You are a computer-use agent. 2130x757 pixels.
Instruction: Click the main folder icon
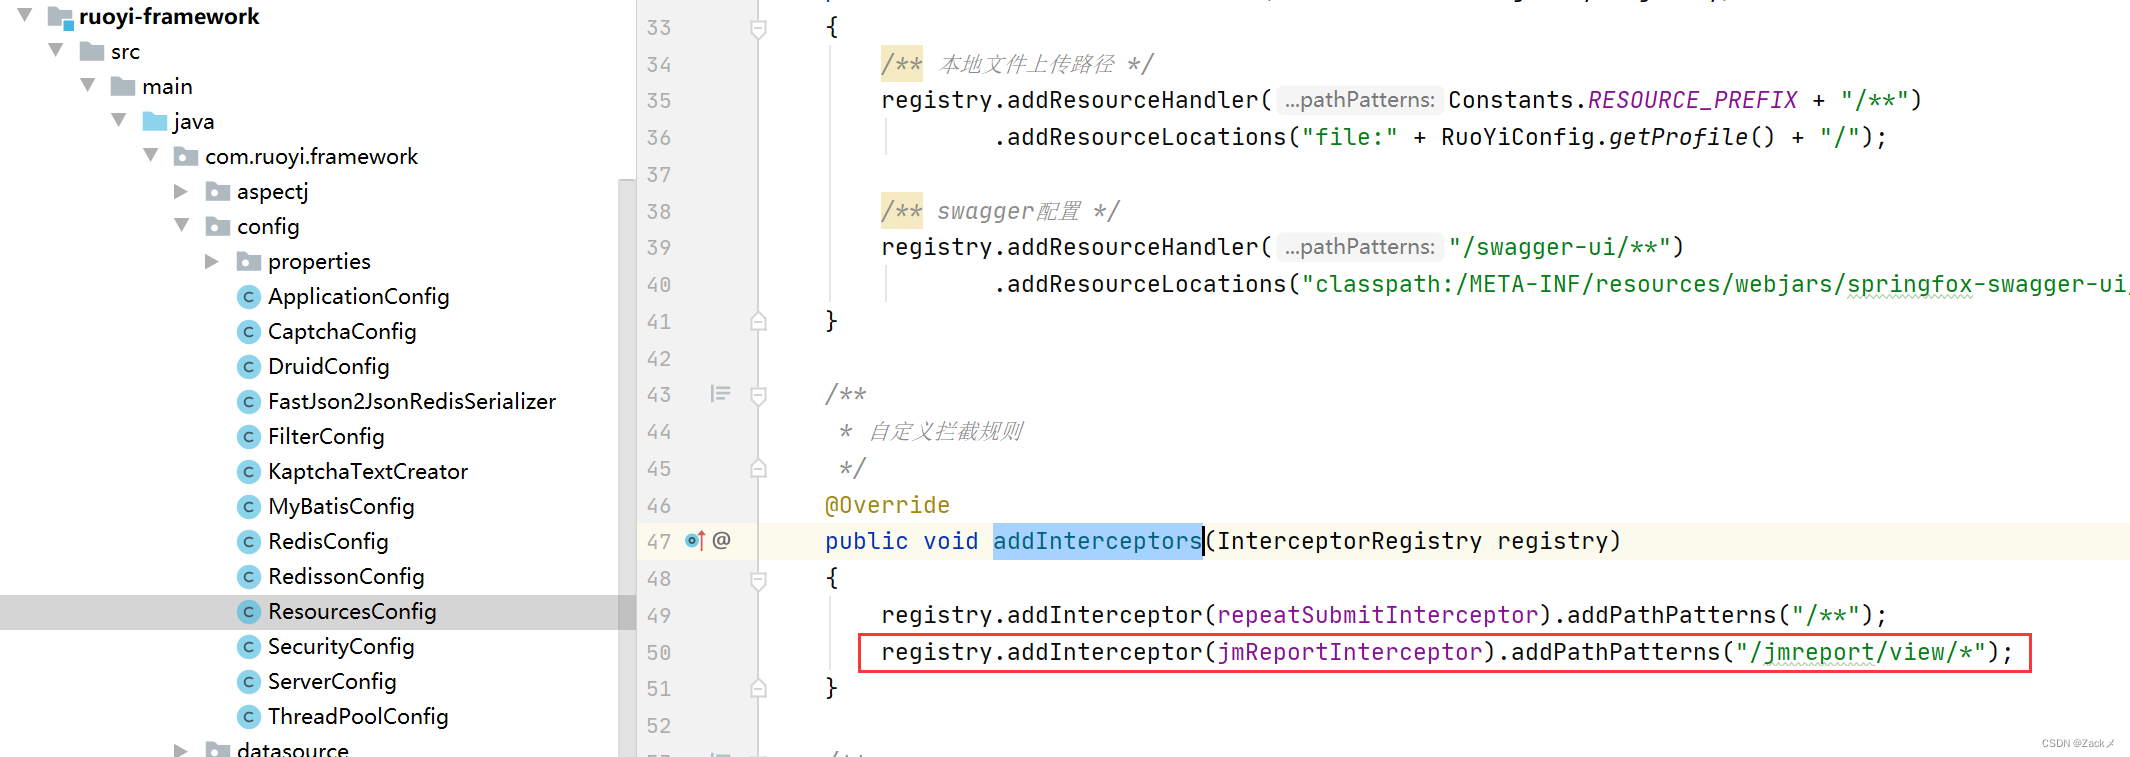123,86
